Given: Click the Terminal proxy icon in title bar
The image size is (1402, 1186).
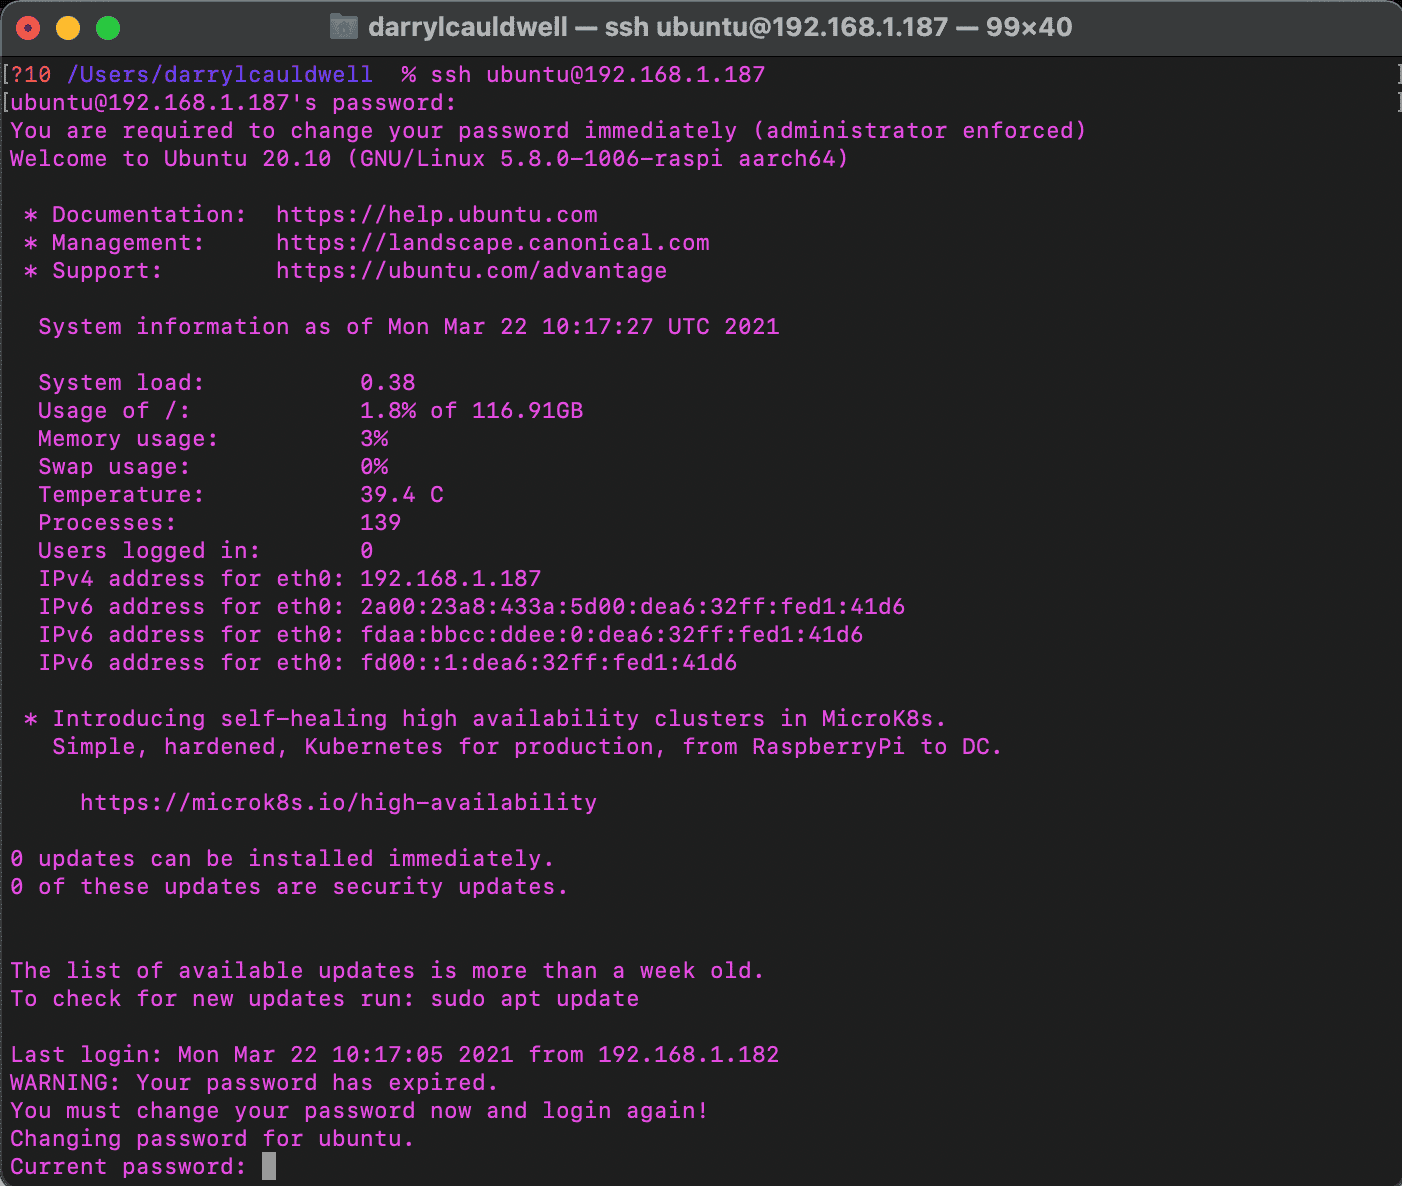Looking at the screenshot, I should click(342, 27).
